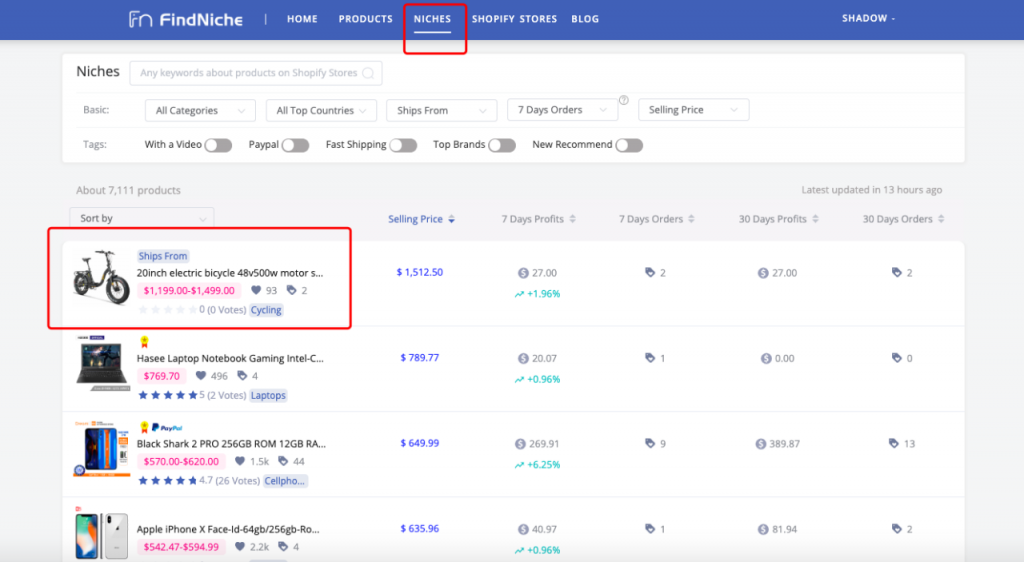Click the Laptops category tag

(268, 396)
